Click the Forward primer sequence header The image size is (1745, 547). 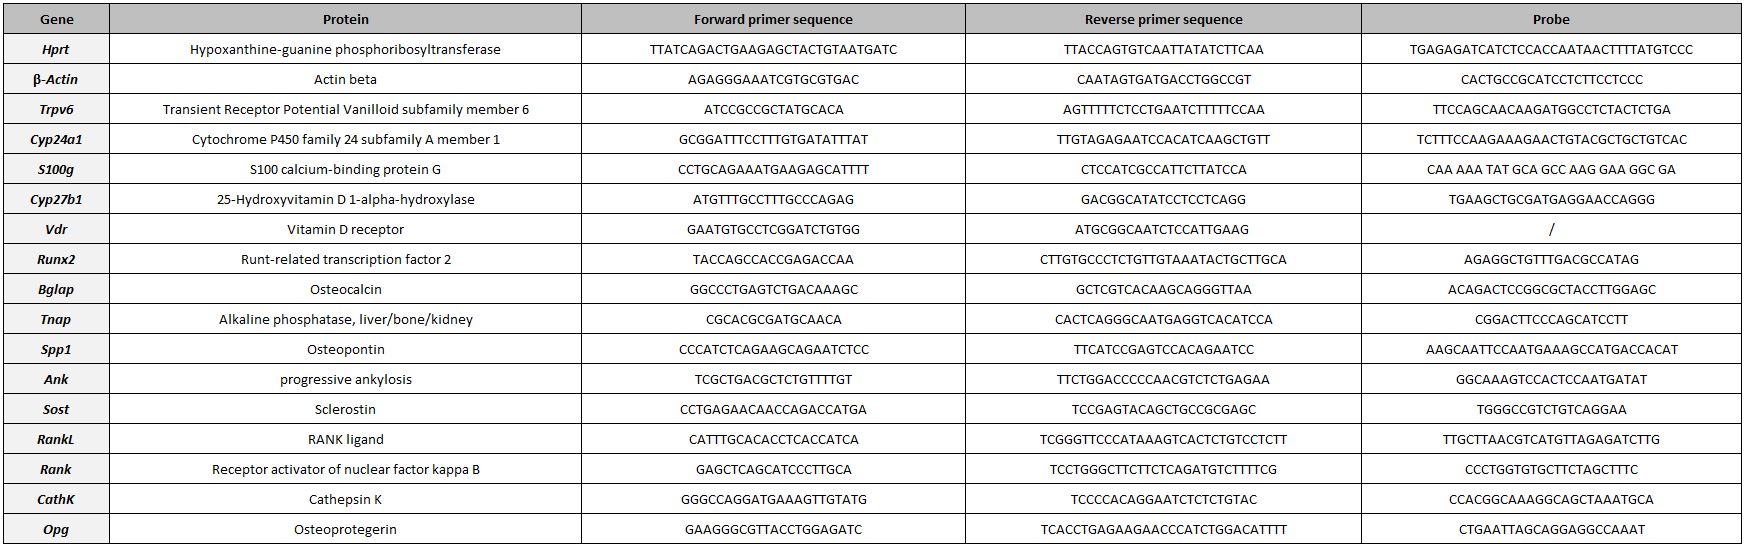[x=773, y=19]
